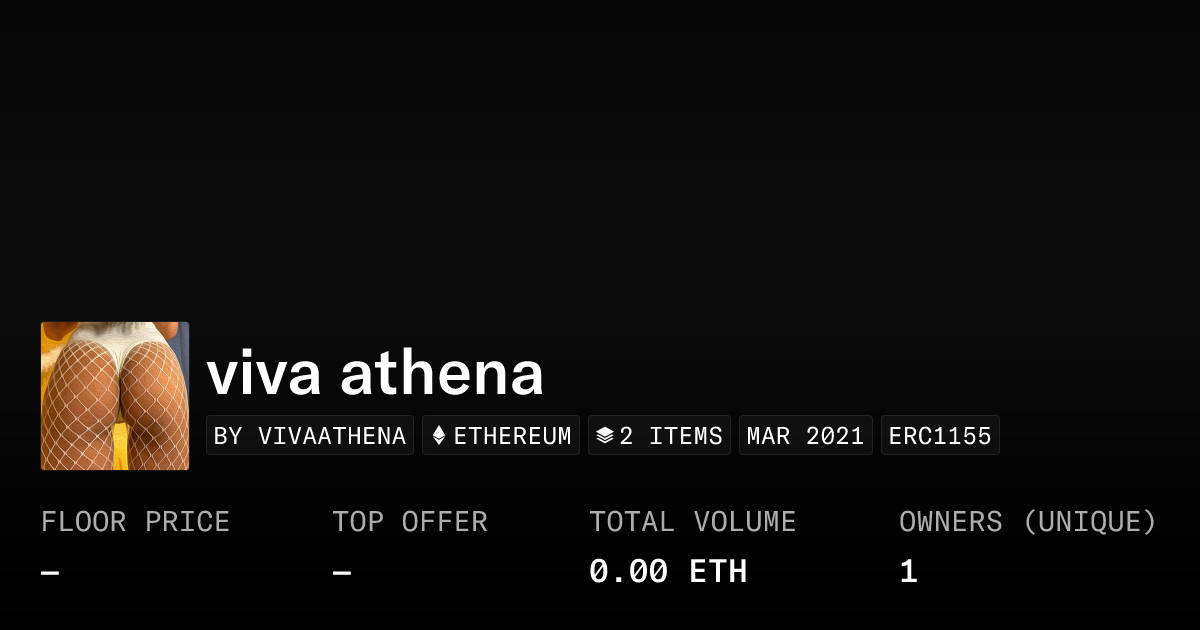Click the word "athena" in the title

441,373
